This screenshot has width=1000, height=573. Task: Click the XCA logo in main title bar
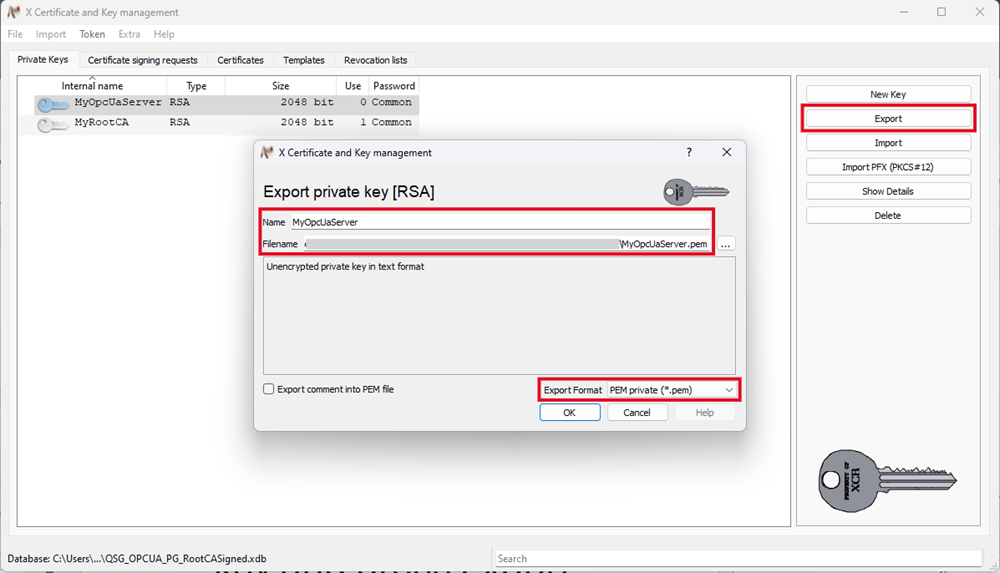(14, 12)
